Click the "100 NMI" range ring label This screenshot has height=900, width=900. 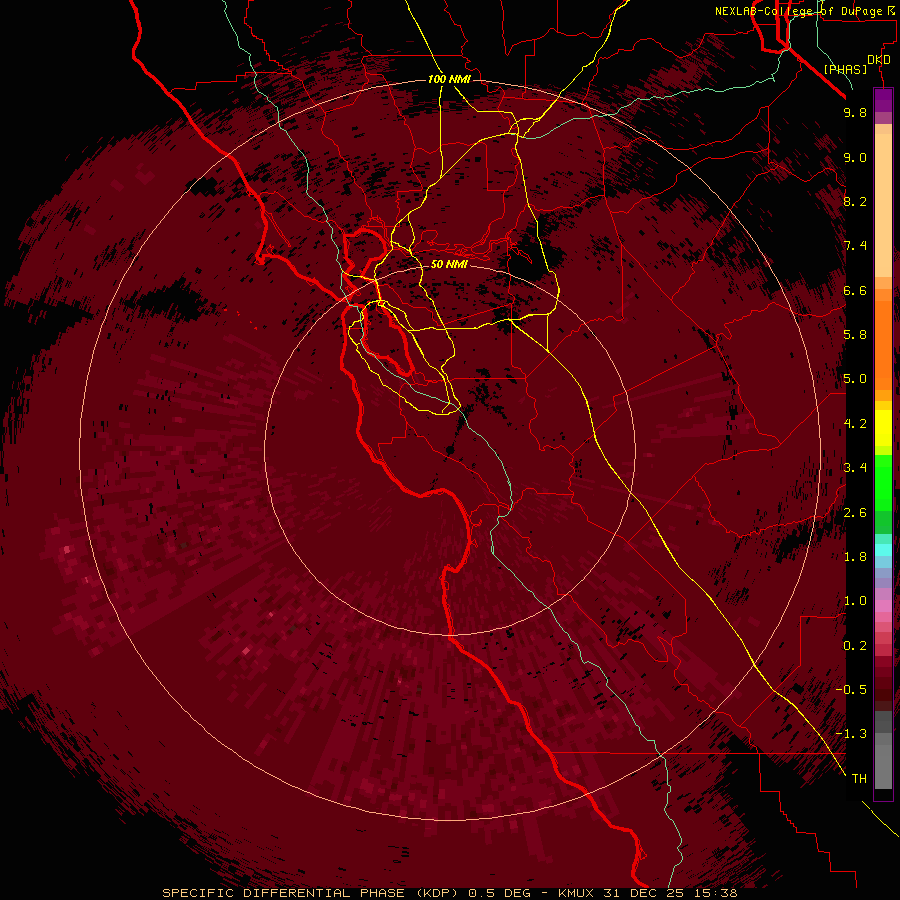449,79
